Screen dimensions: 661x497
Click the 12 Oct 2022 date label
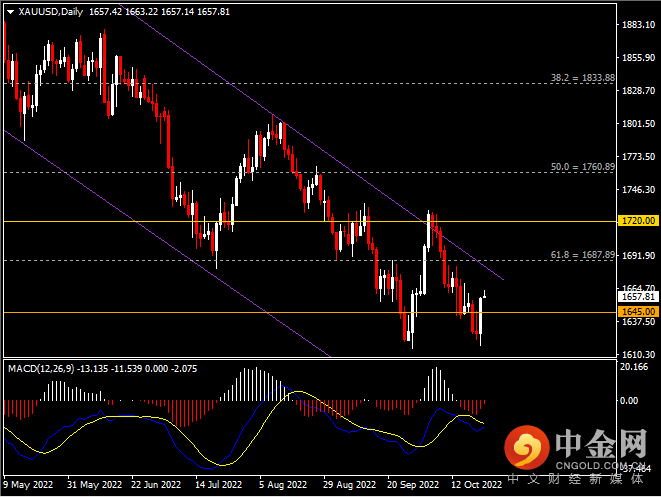coord(477,485)
